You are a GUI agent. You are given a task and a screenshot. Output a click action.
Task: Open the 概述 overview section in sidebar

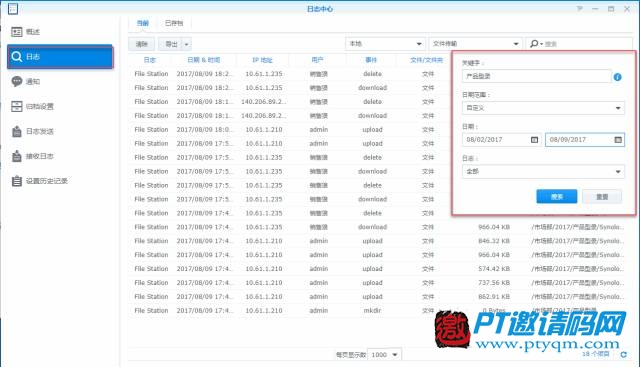(x=33, y=32)
